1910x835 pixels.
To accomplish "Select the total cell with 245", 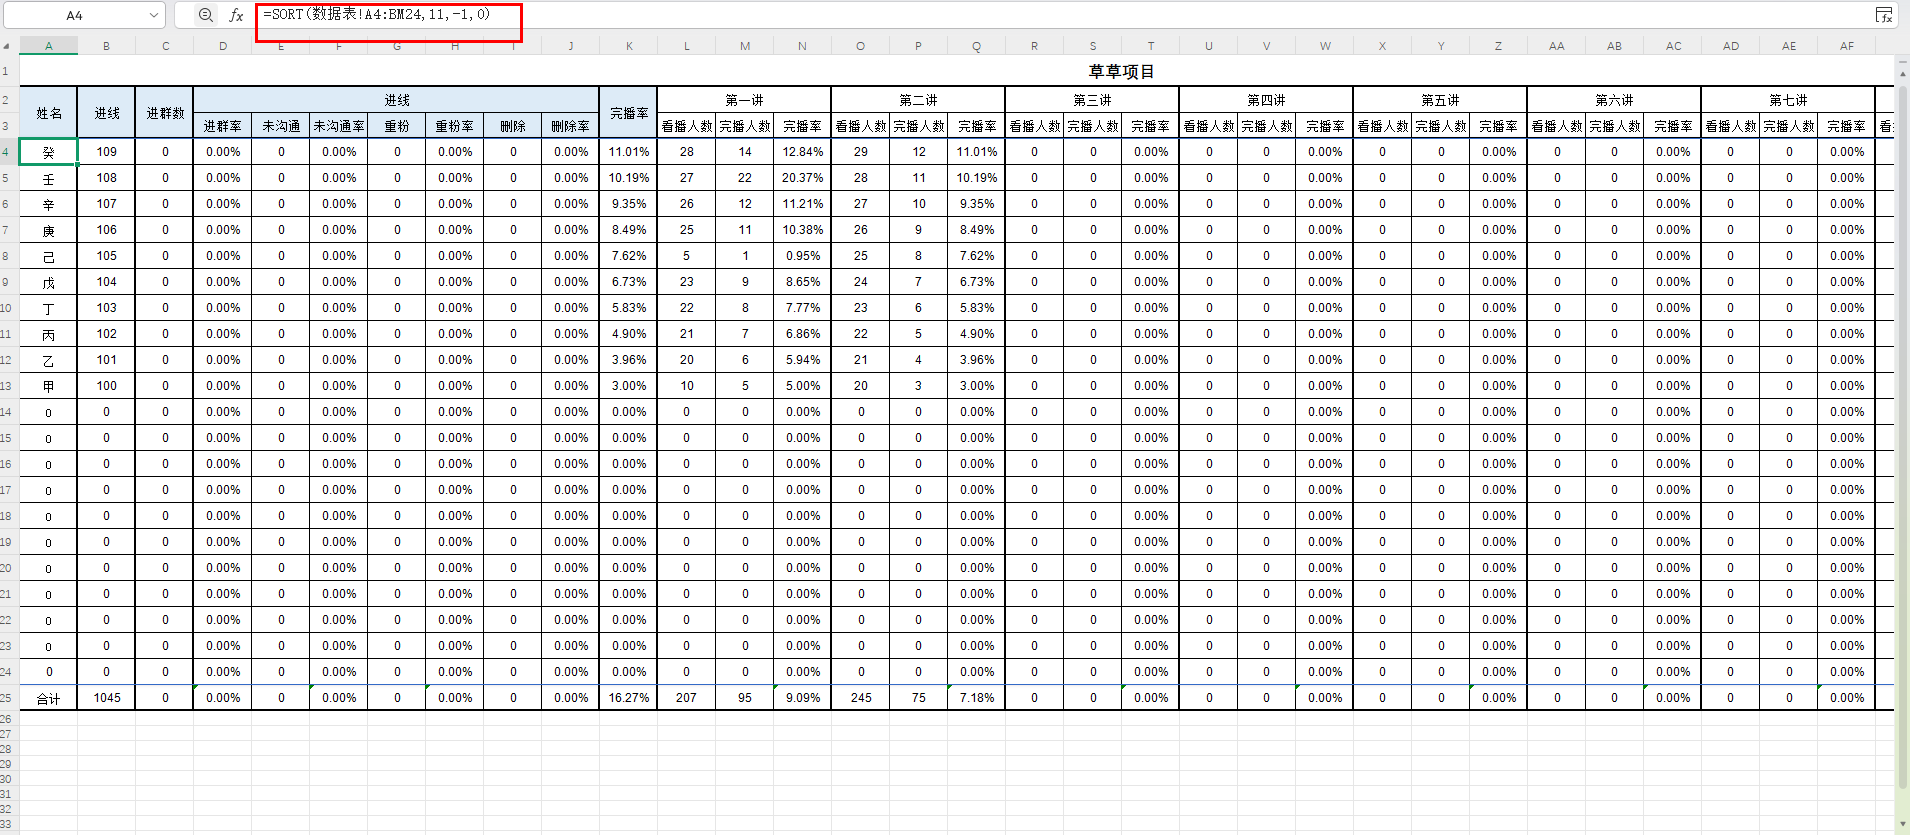I will (860, 698).
